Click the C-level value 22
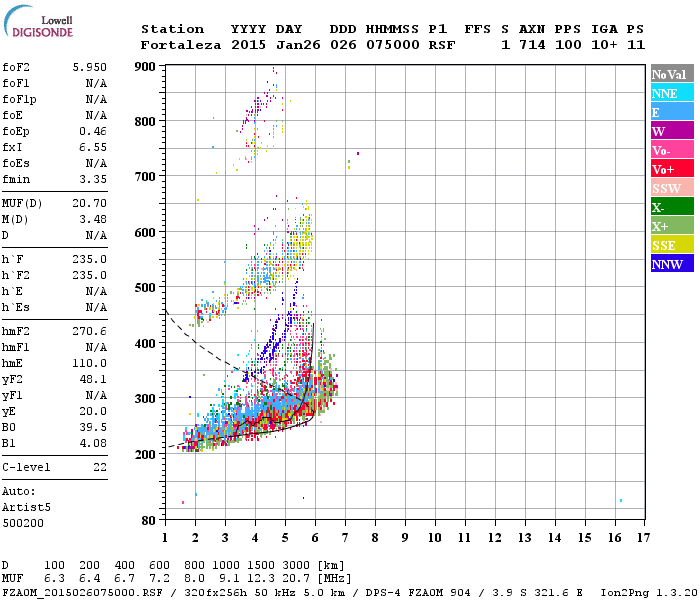This screenshot has width=700, height=600. pos(100,467)
